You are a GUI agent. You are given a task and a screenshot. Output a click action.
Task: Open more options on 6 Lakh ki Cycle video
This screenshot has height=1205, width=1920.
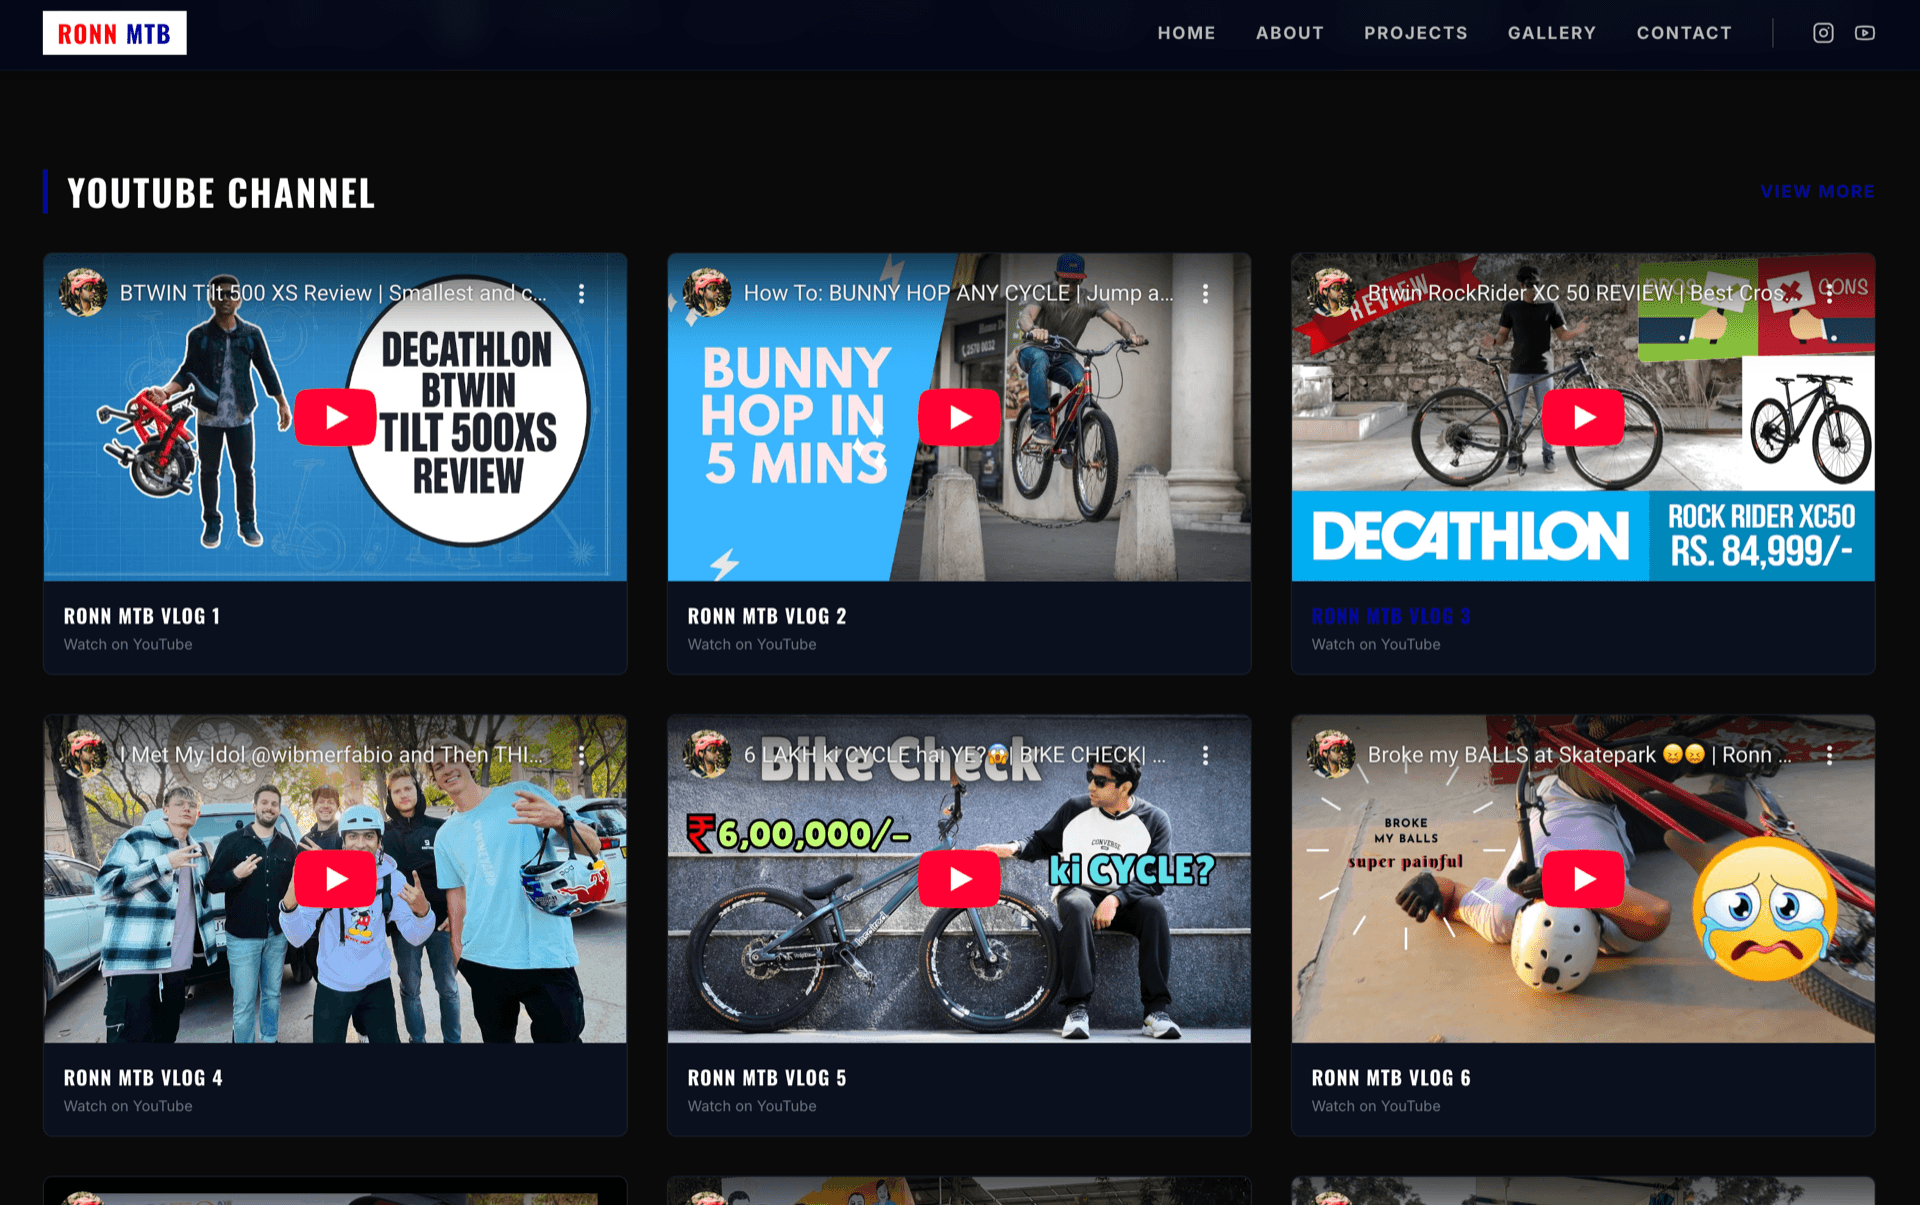pyautogui.click(x=1205, y=755)
